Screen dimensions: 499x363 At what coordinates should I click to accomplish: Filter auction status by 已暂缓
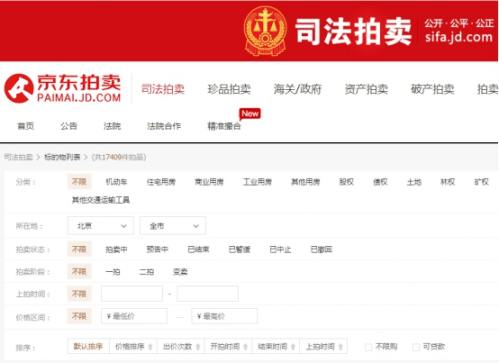[239, 249]
